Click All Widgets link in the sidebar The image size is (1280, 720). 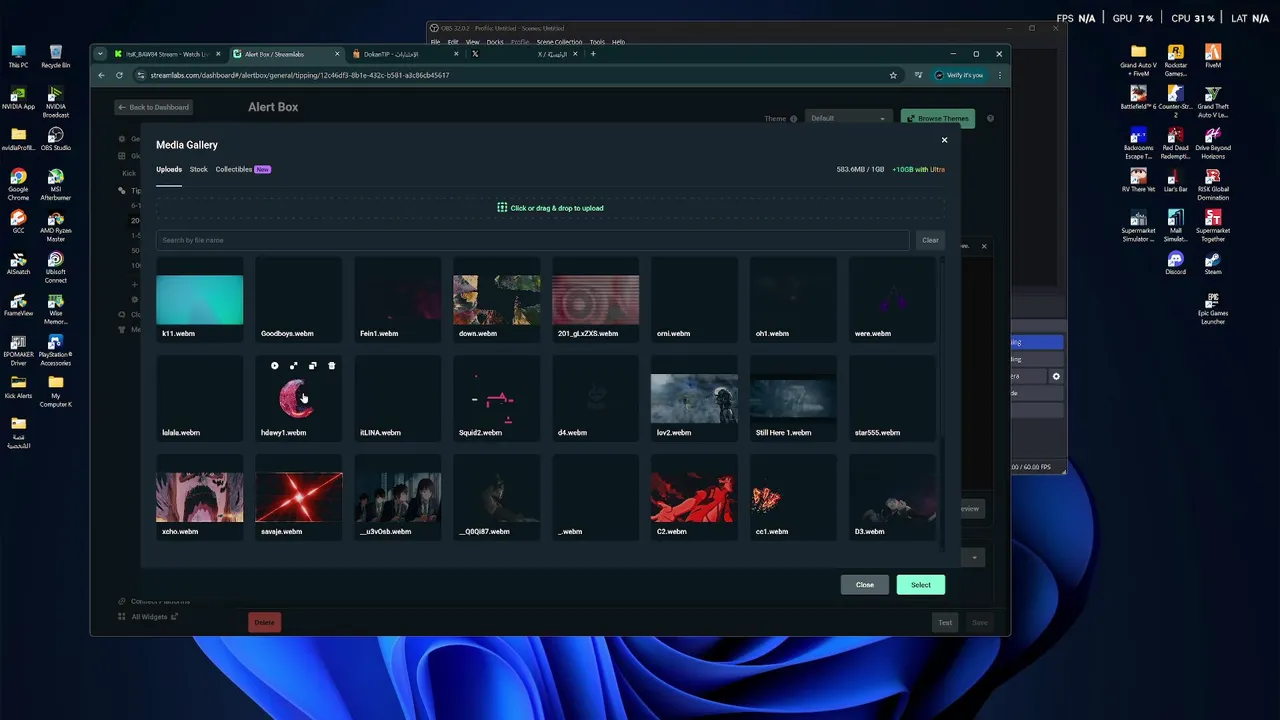coord(149,617)
